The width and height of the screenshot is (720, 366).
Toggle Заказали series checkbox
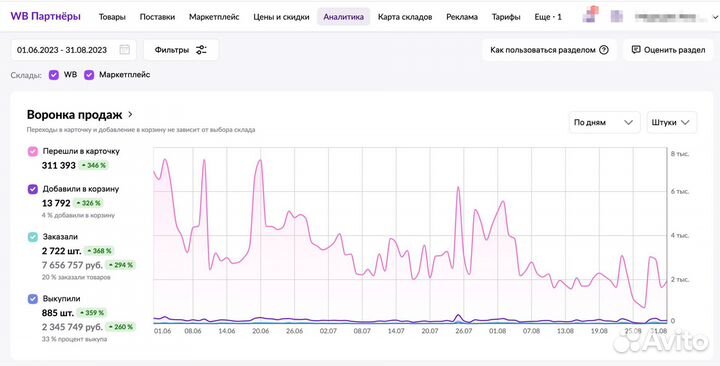33,237
